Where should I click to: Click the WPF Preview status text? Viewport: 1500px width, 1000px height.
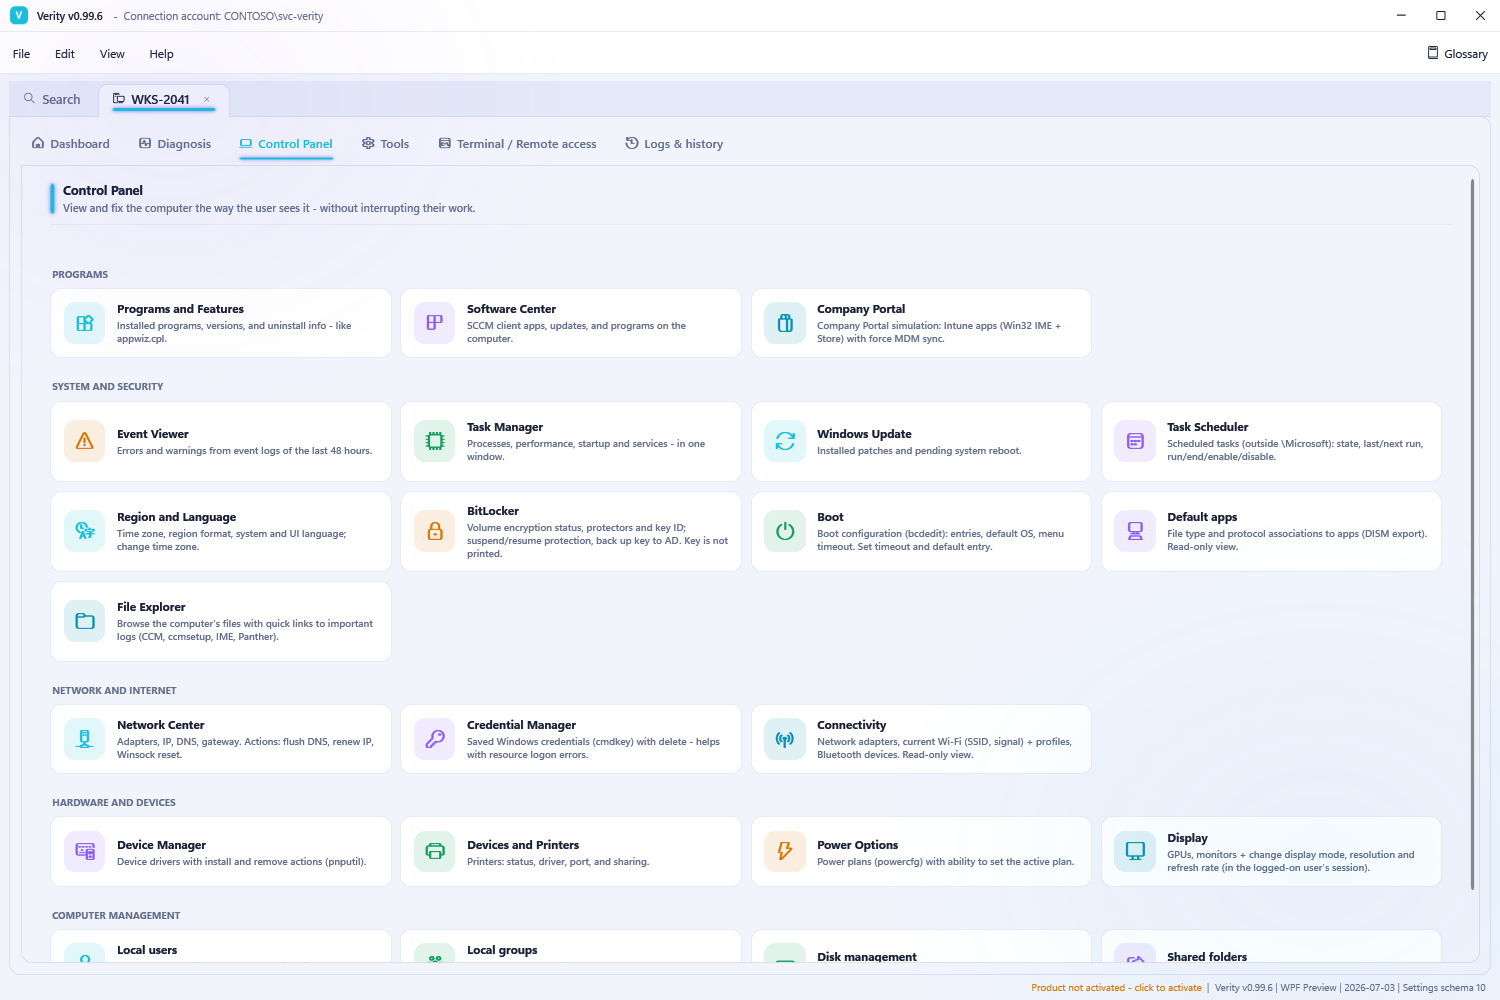[1308, 988]
